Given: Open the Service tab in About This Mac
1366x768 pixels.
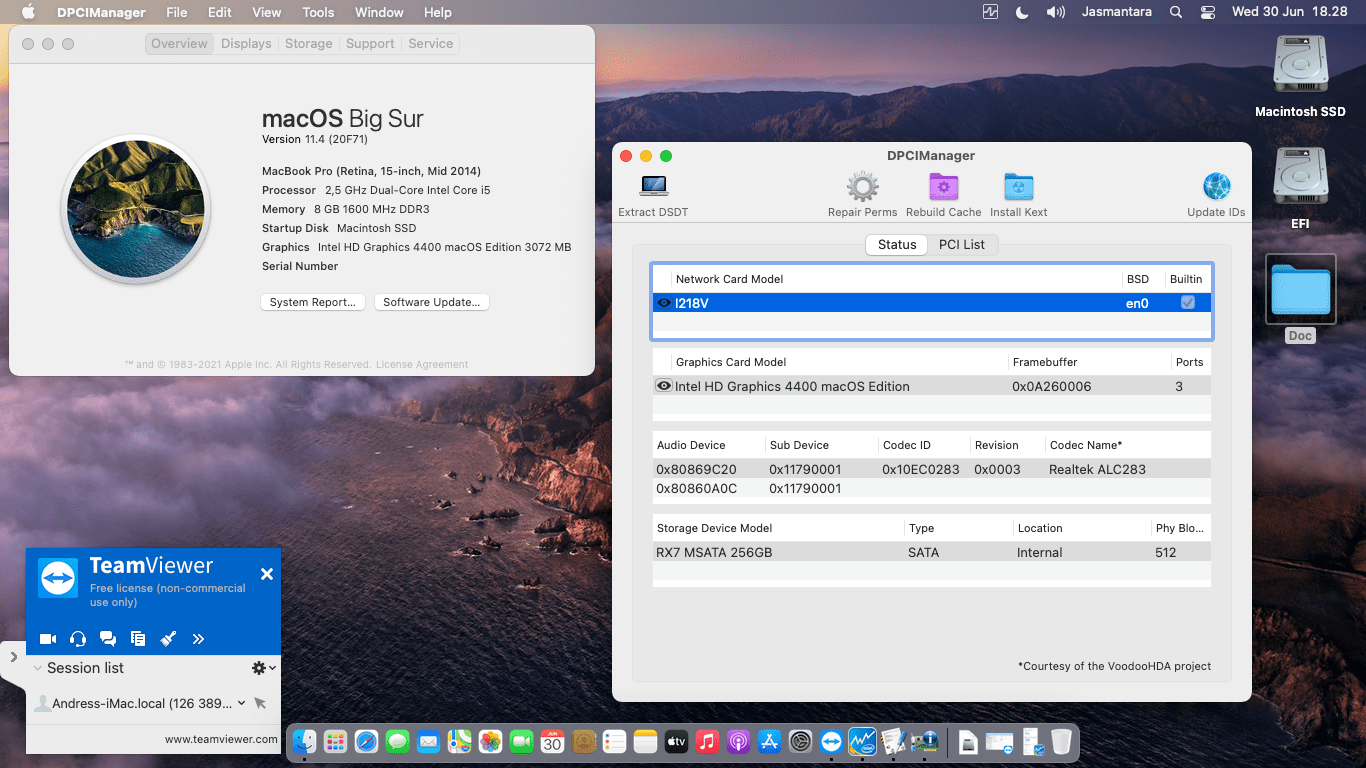Looking at the screenshot, I should coord(431,44).
